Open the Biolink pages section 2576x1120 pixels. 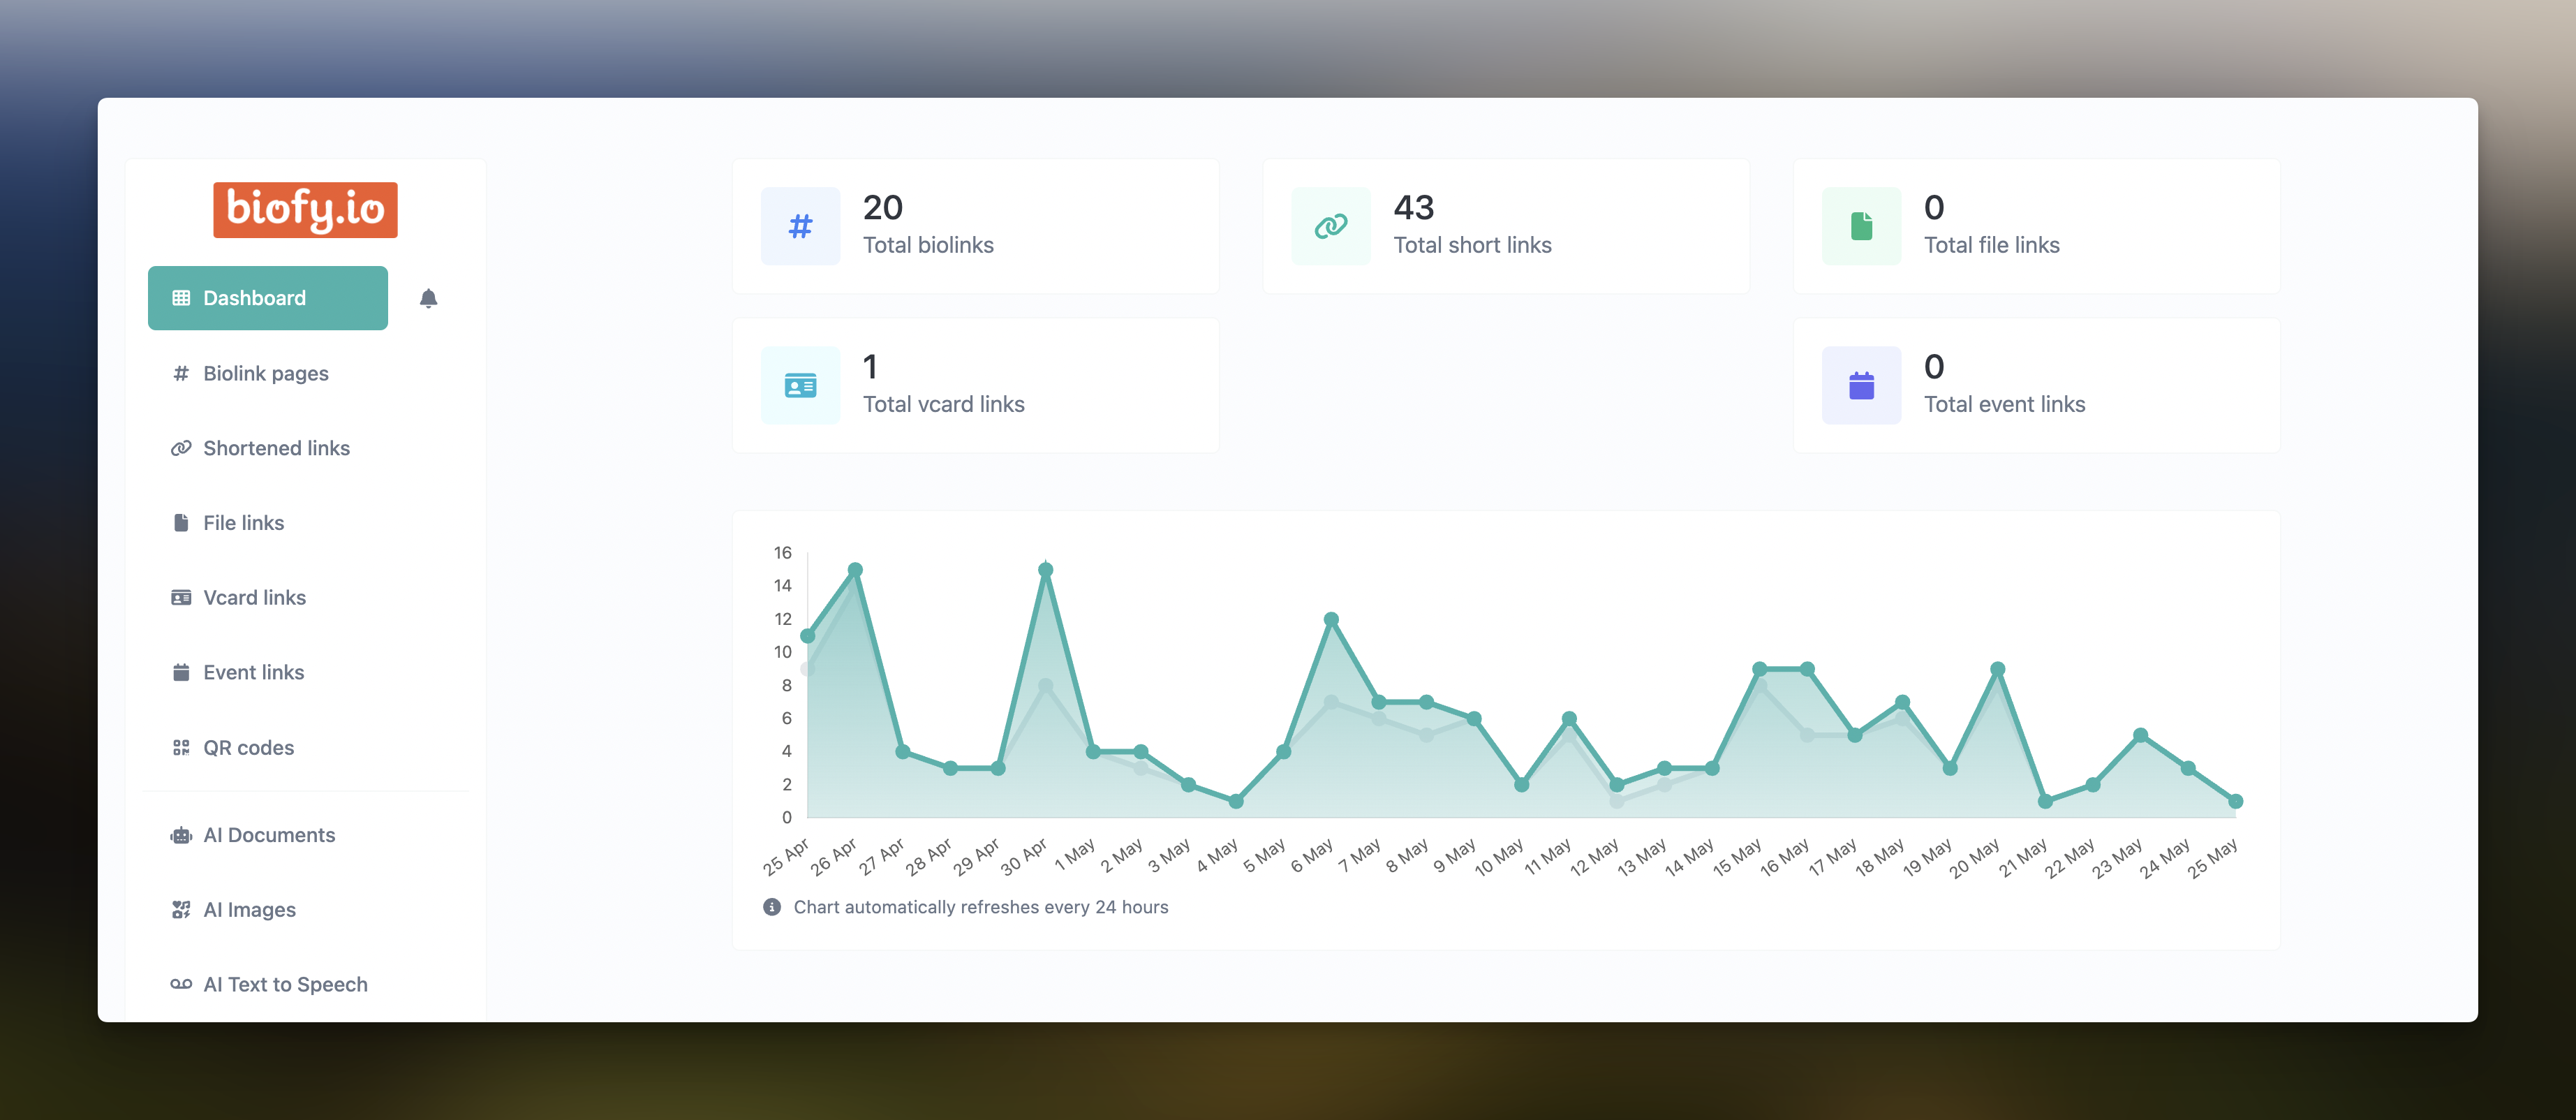pyautogui.click(x=266, y=373)
